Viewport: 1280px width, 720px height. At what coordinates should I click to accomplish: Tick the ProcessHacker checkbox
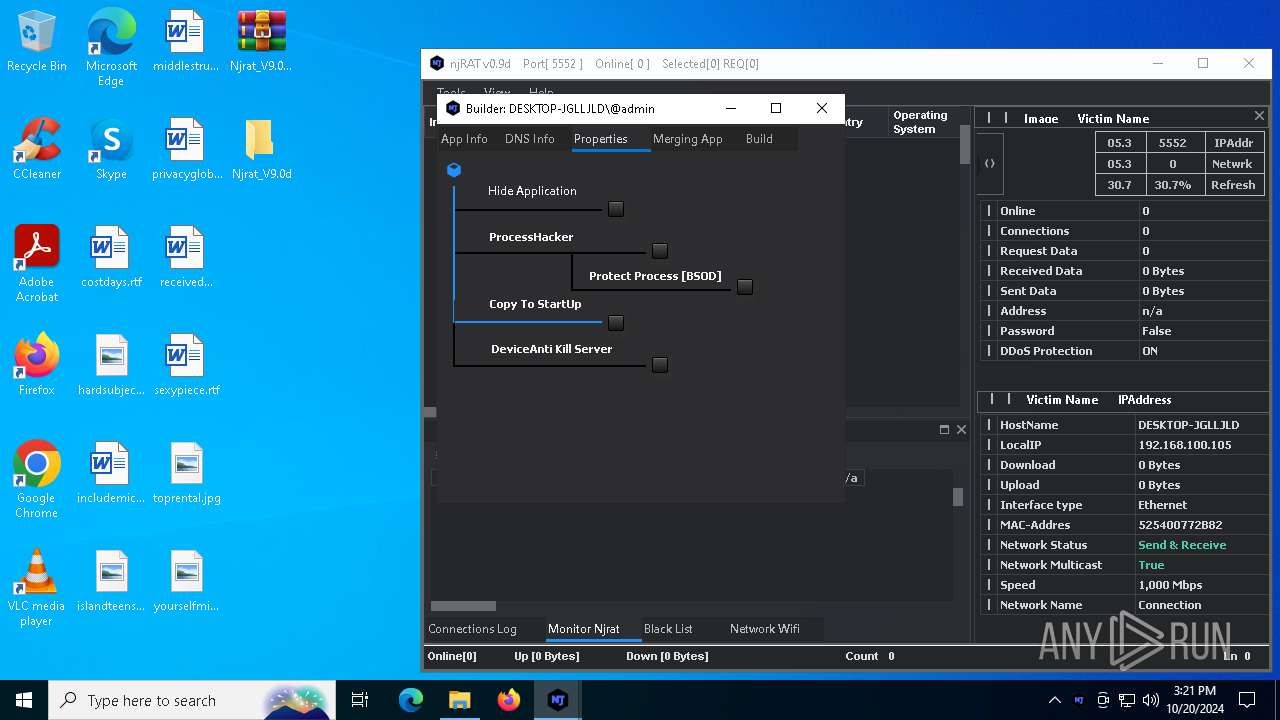click(660, 251)
